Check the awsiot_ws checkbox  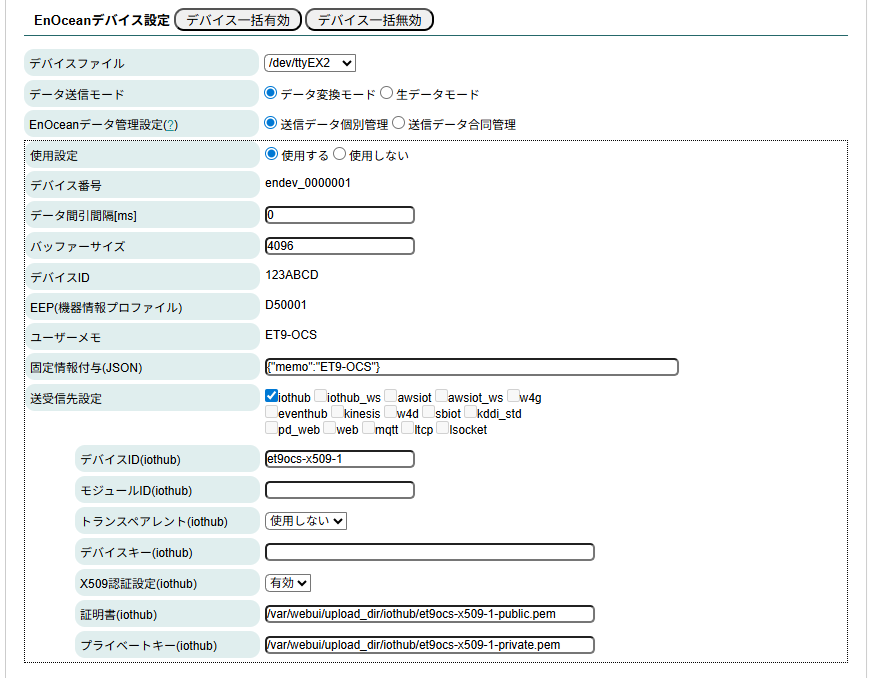(x=442, y=395)
